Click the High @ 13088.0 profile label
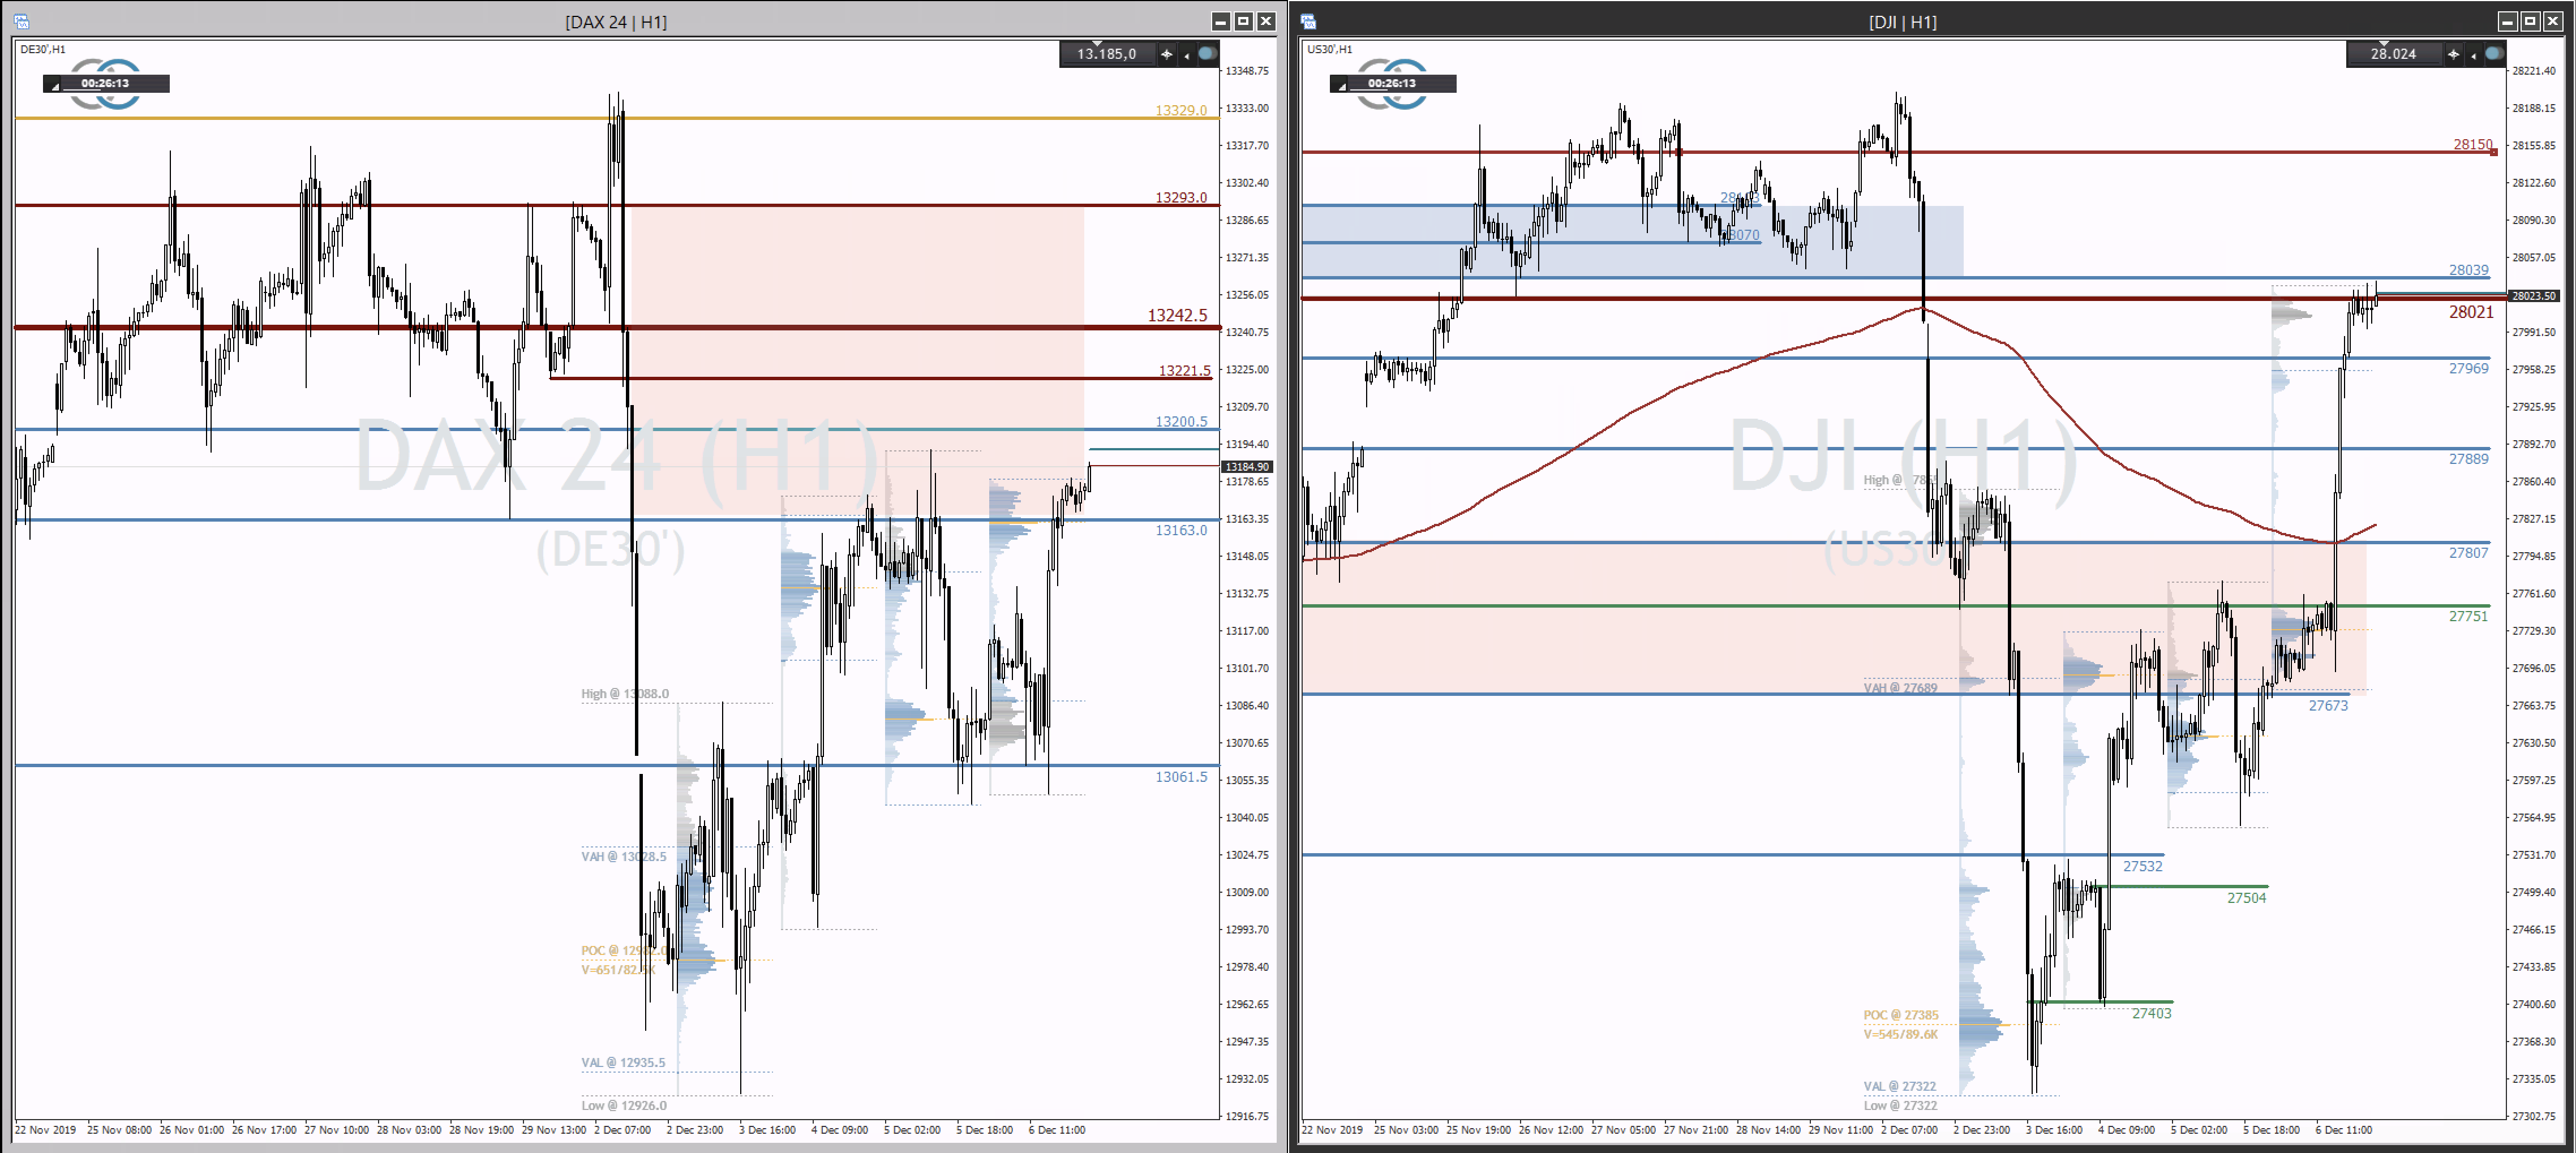This screenshot has width=2576, height=1153. pyautogui.click(x=625, y=693)
